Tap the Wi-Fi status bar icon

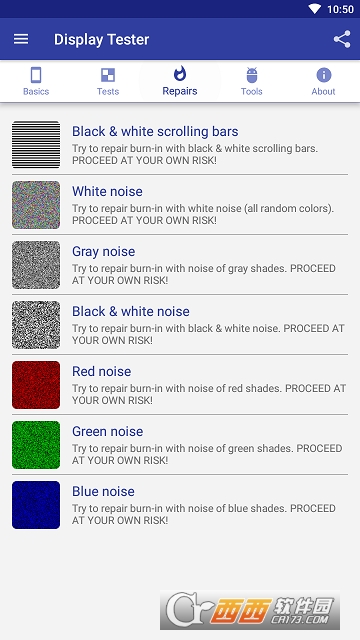315,9
